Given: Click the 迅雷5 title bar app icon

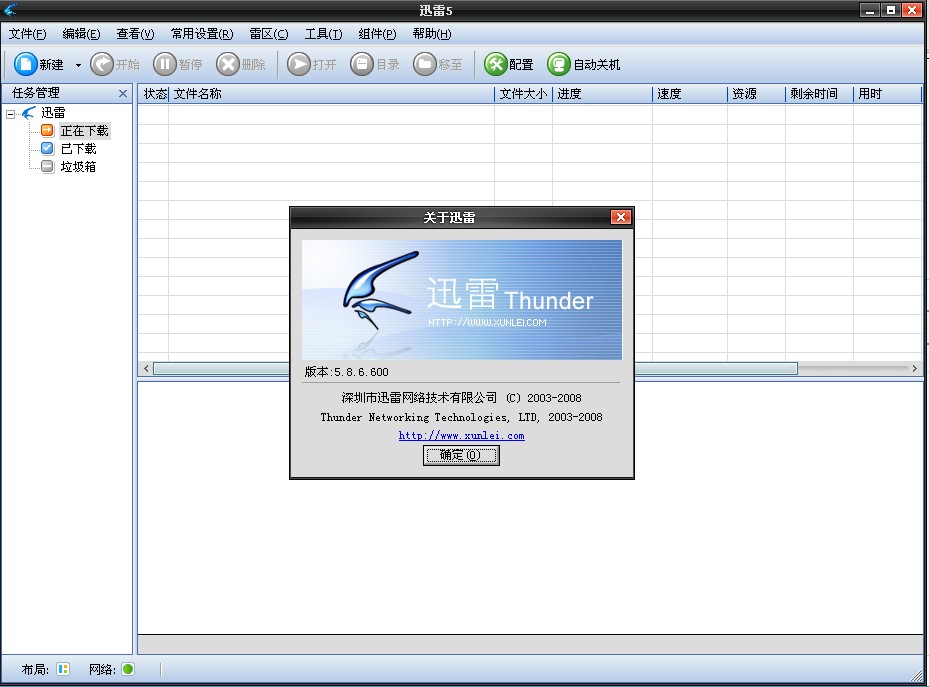Looking at the screenshot, I should click(x=10, y=9).
